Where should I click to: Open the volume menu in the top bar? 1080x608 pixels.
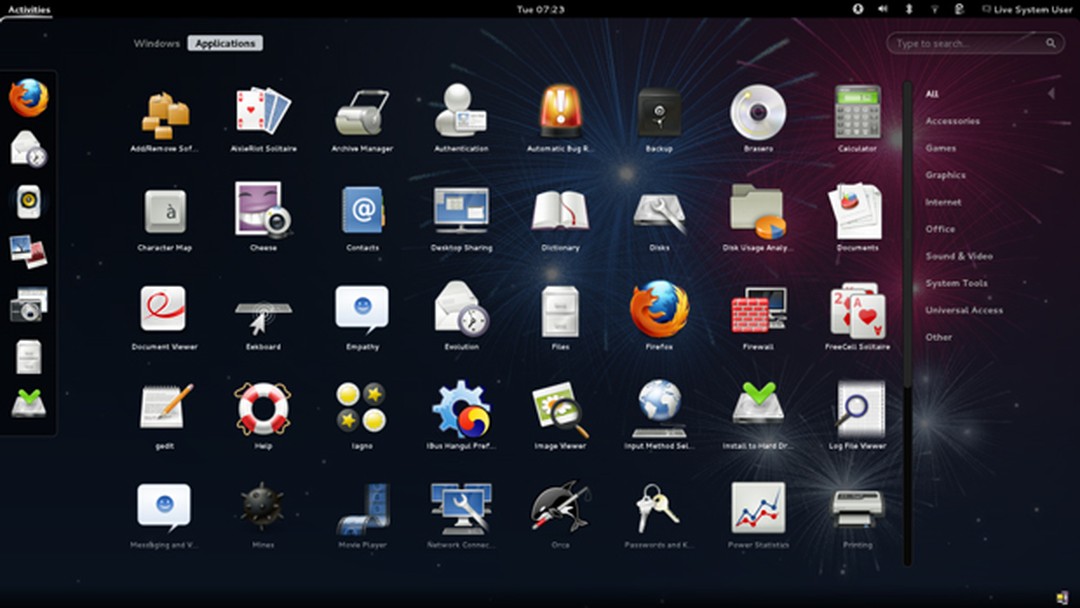point(881,8)
